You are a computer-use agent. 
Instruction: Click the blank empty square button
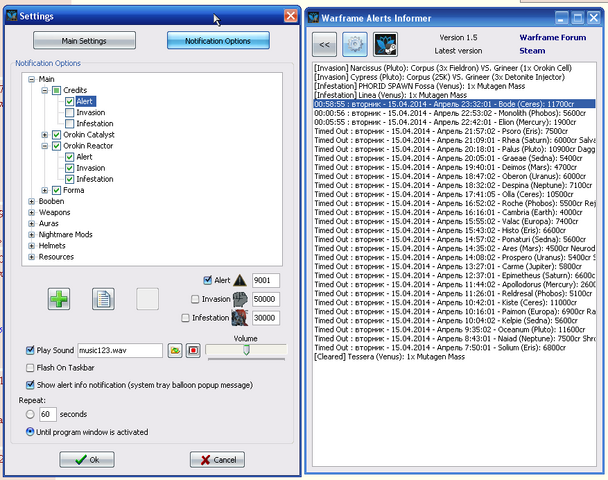[147, 299]
